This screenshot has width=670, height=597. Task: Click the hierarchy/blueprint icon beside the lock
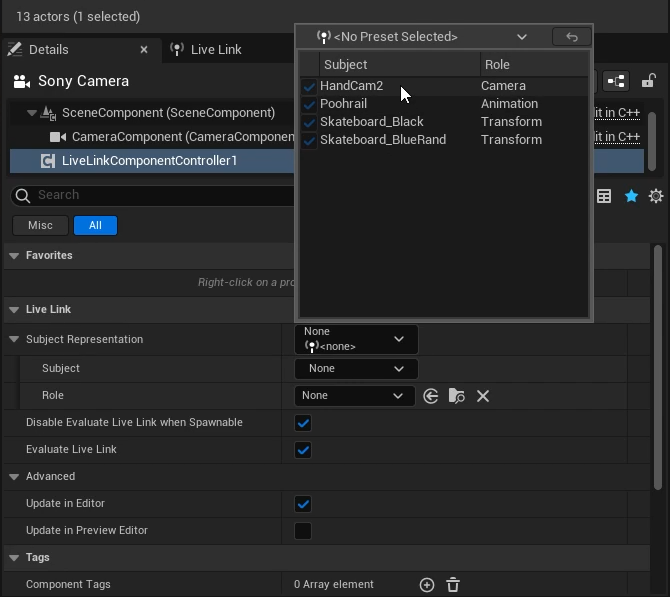tap(615, 81)
